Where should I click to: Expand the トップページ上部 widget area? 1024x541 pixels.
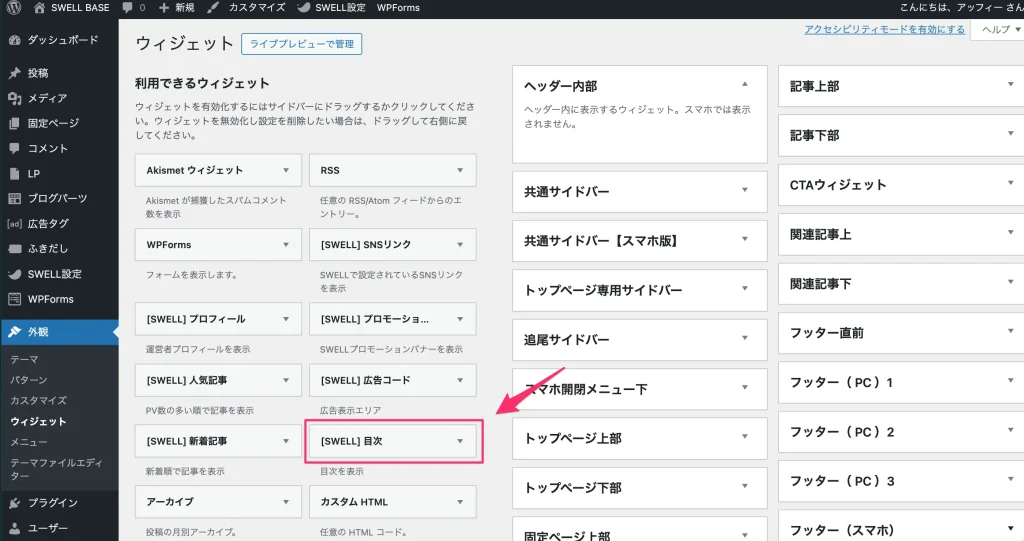744,437
